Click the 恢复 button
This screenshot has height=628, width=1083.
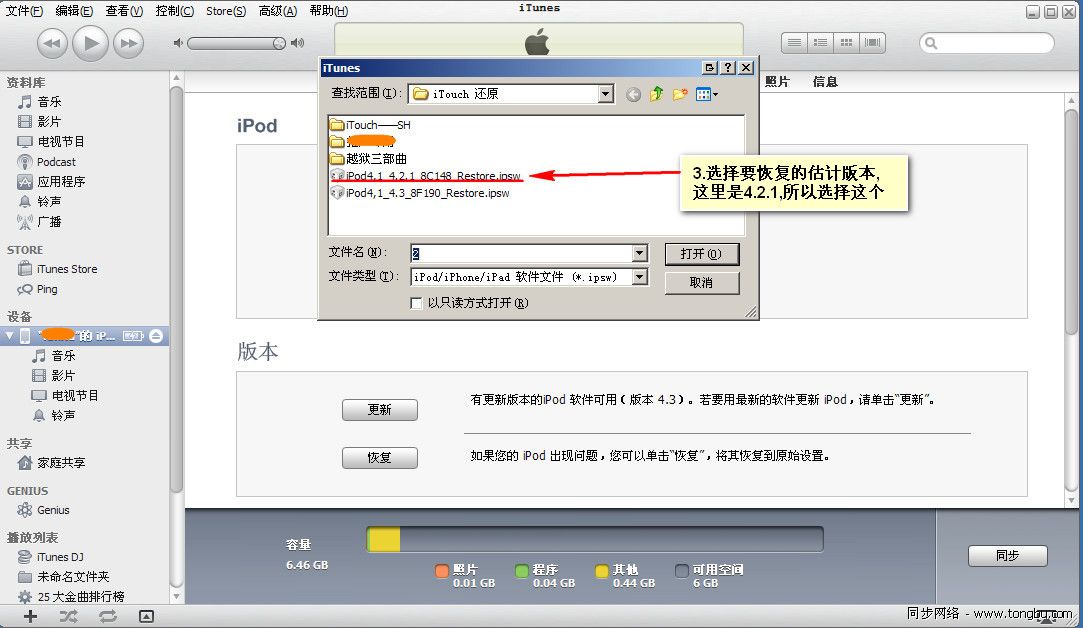point(379,458)
